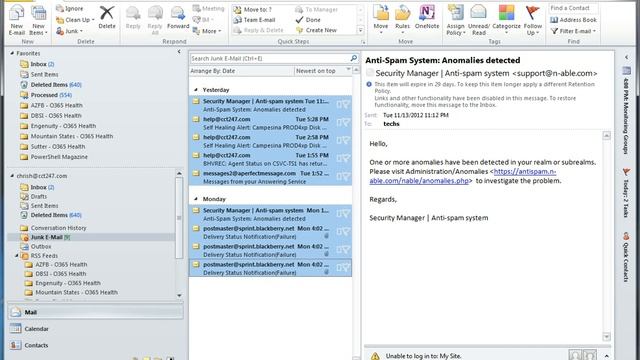Apply the Done quick step
The image size is (640, 360).
tap(309, 20)
